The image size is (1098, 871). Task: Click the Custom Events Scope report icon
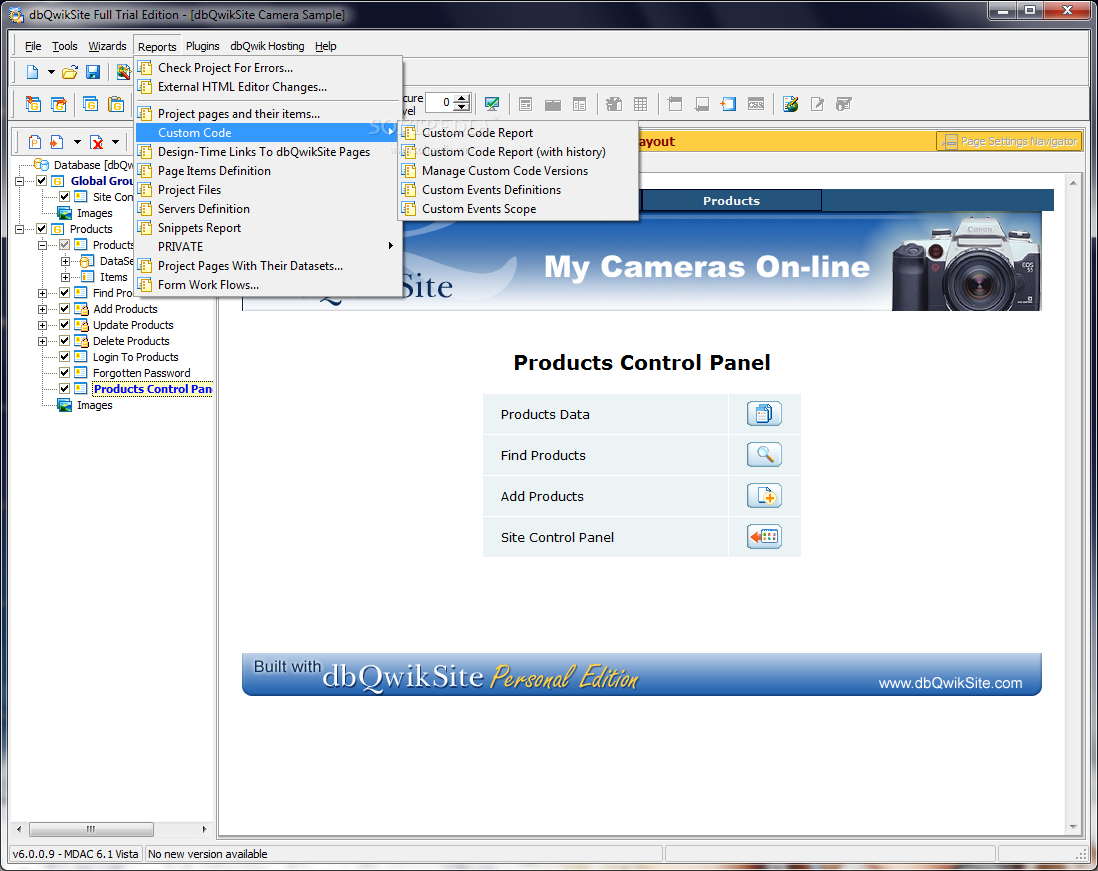pyautogui.click(x=409, y=209)
